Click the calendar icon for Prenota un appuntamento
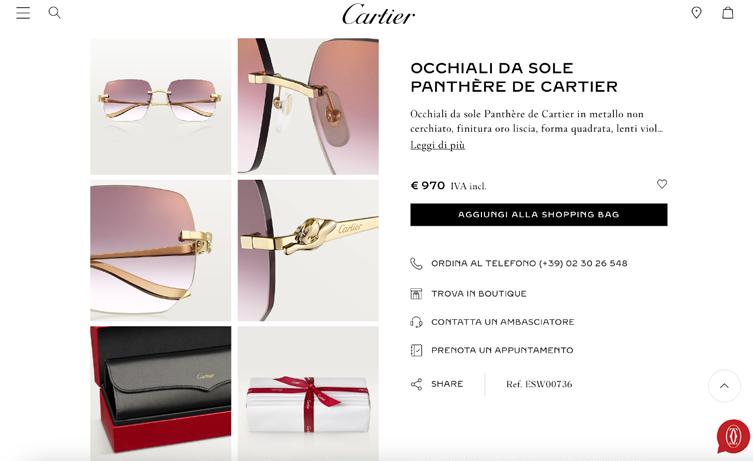The width and height of the screenshot is (753, 461). tap(416, 350)
